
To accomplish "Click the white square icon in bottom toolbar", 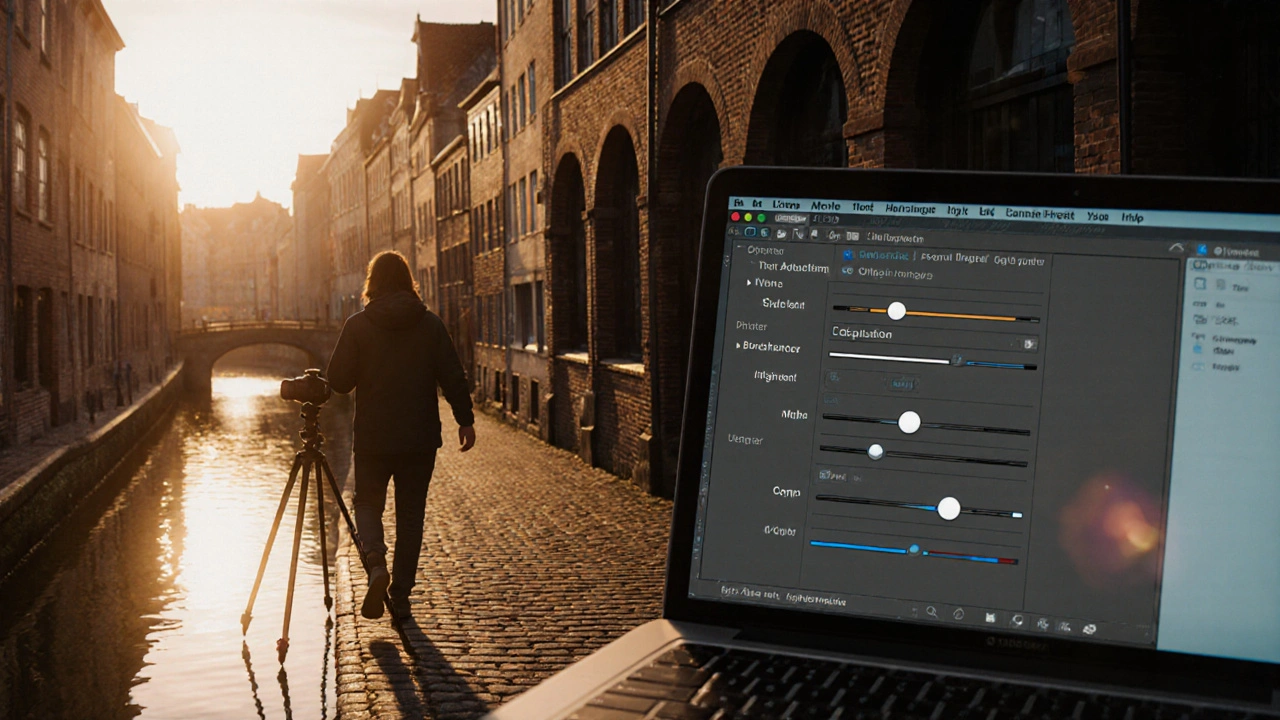I will click(x=990, y=618).
